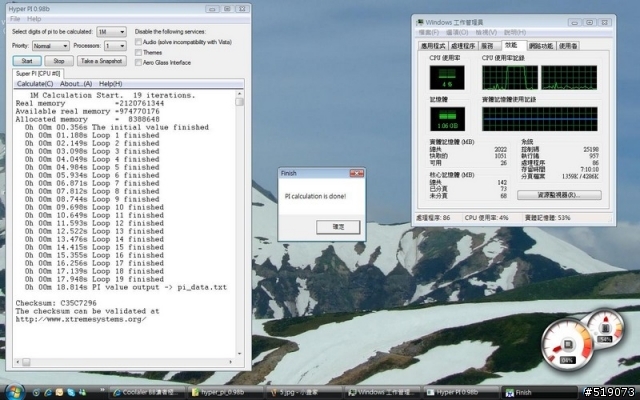
Task: Click the CPU usage sidebar gadget dial
Action: coord(567,346)
